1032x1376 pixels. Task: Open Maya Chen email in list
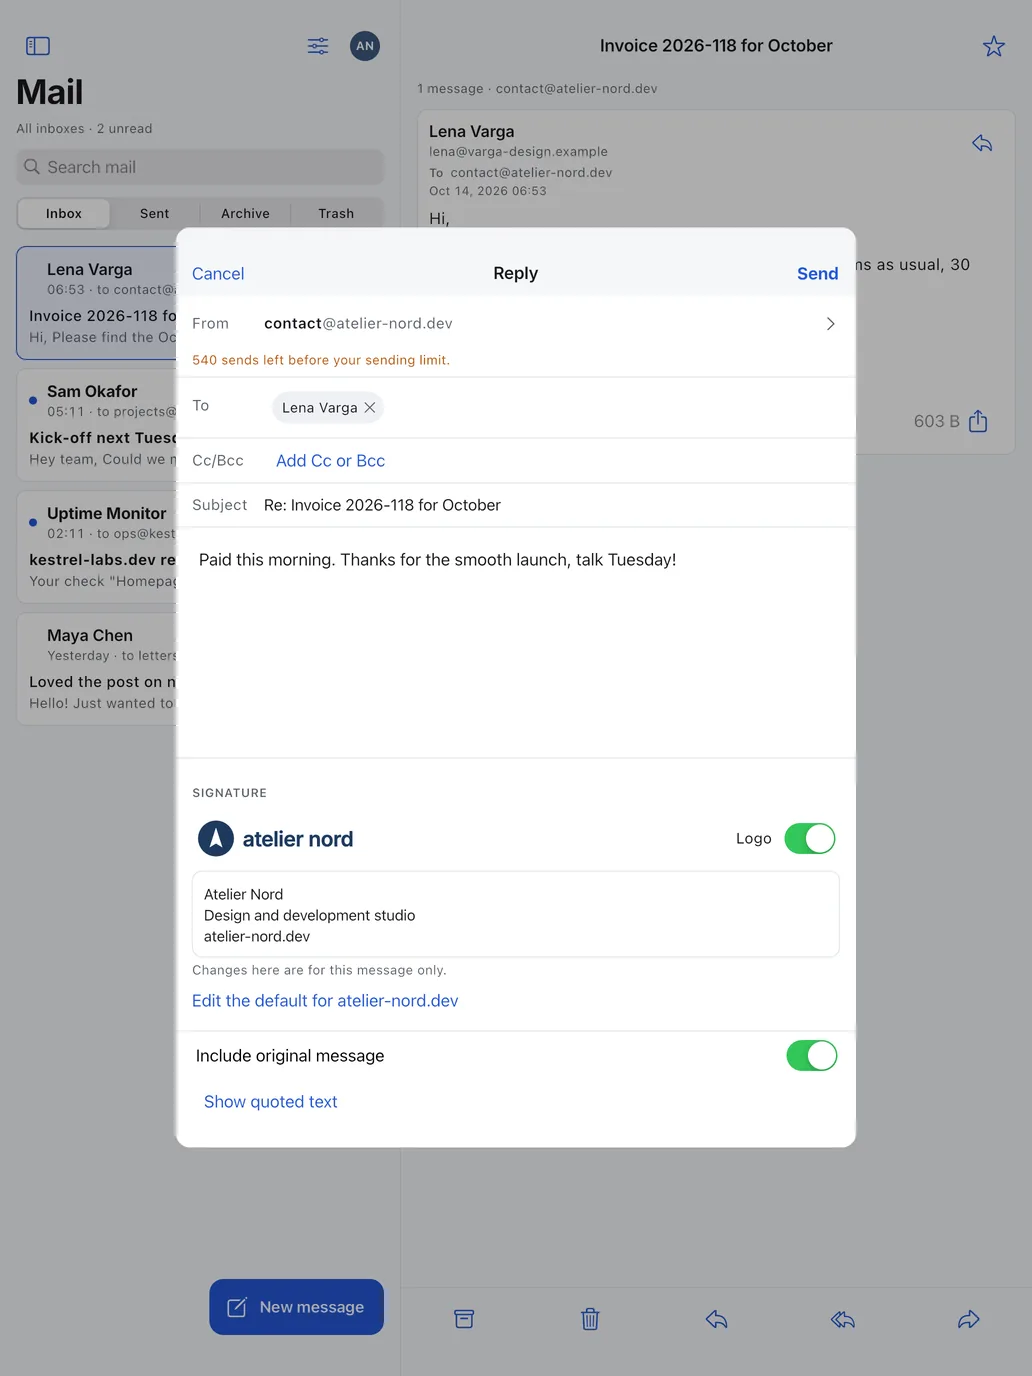(x=98, y=669)
